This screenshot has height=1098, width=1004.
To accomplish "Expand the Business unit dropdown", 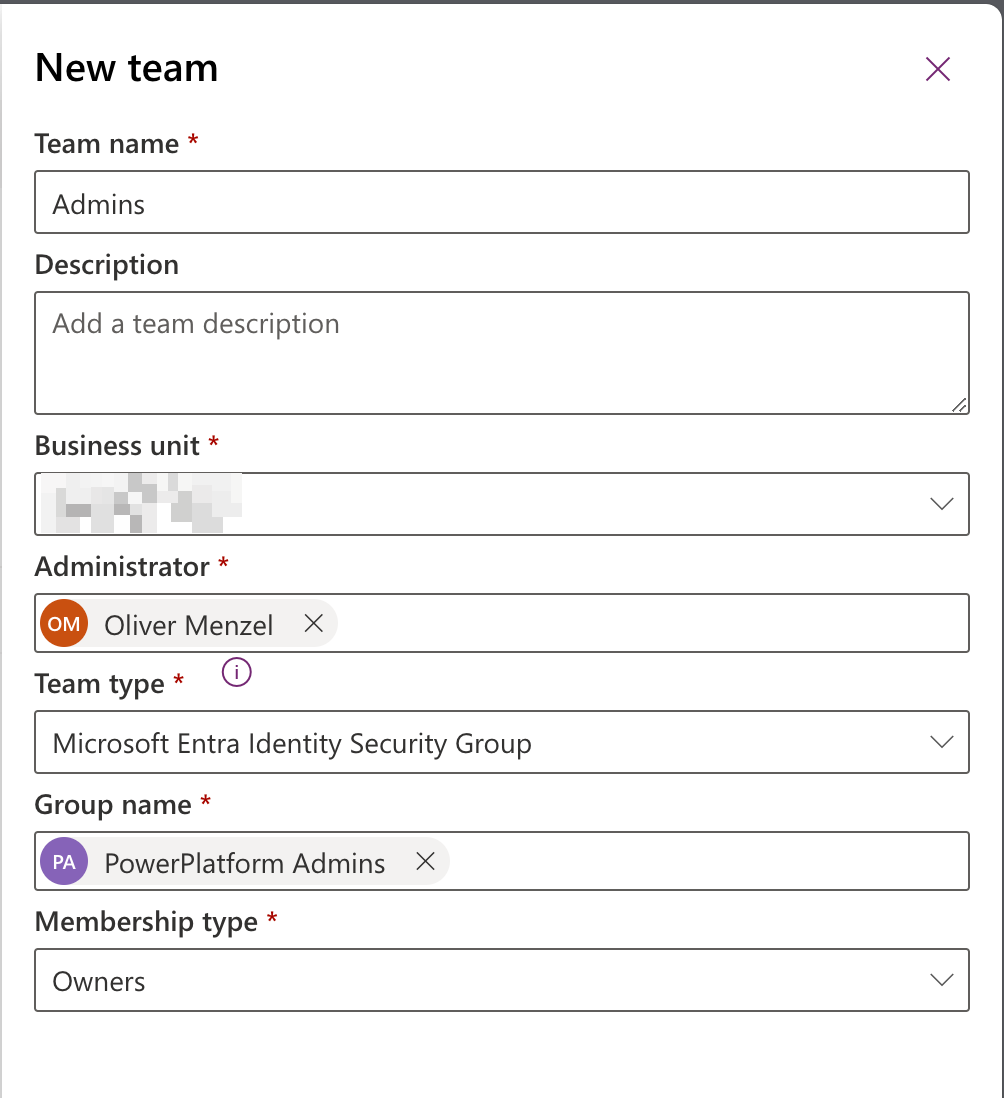I will (941, 504).
